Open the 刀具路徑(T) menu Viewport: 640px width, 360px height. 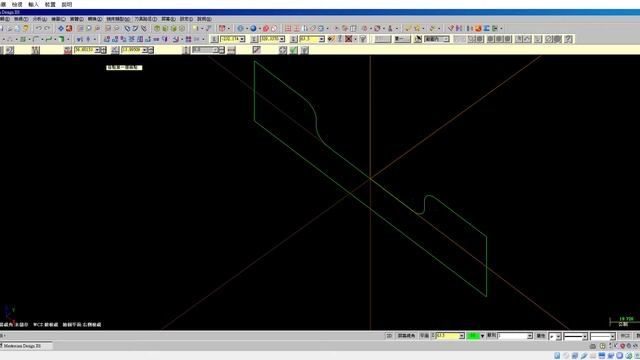pos(145,19)
